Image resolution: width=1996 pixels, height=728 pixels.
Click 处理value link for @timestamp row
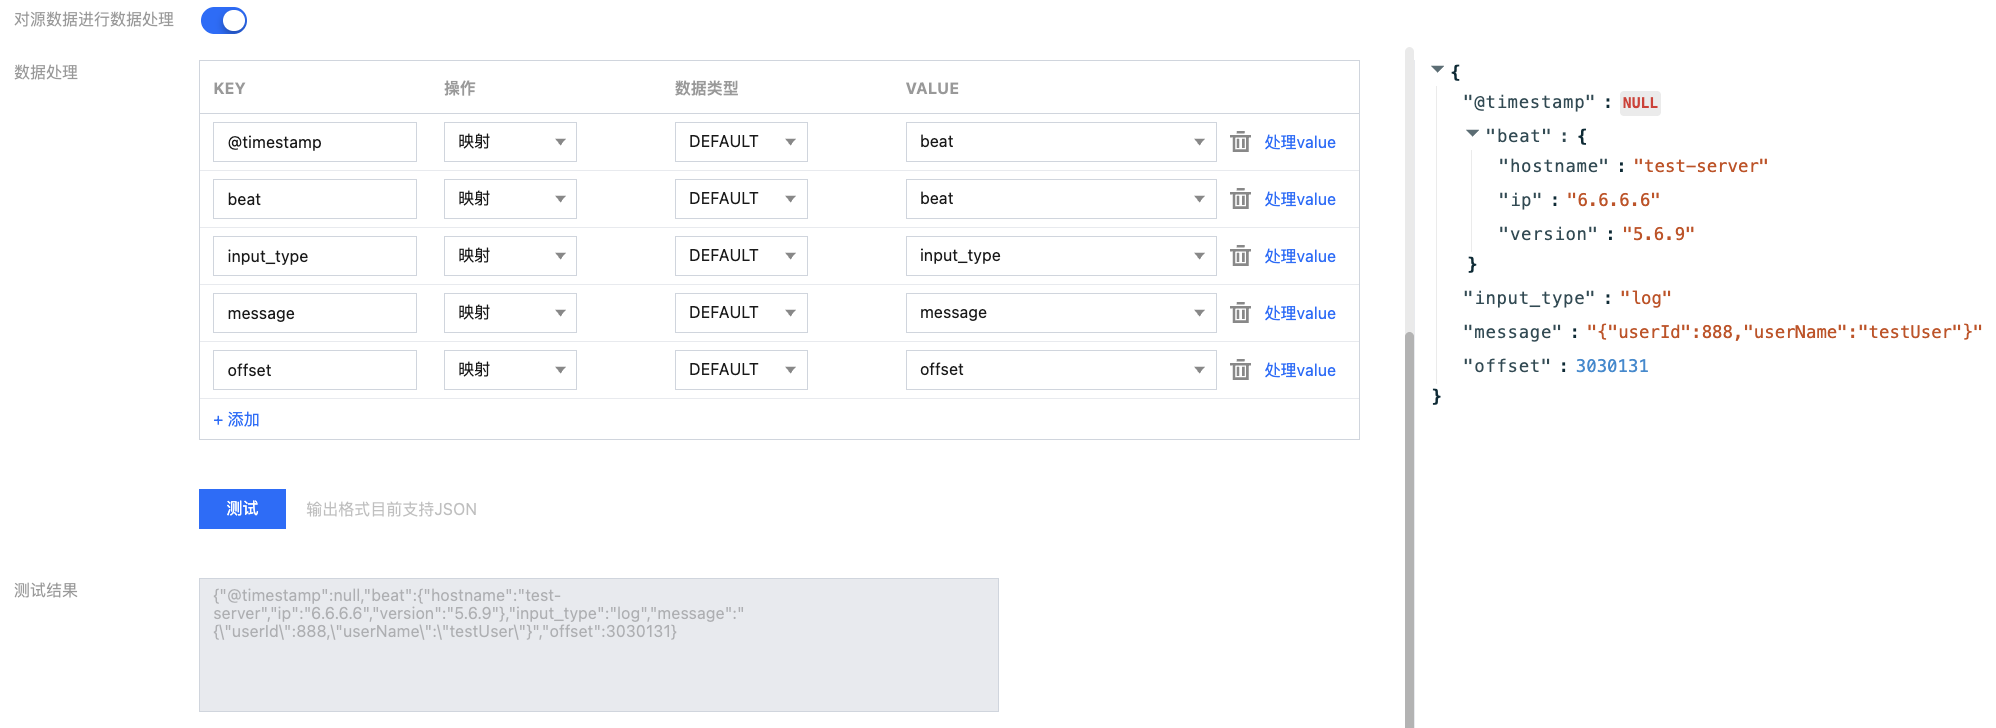tap(1299, 142)
